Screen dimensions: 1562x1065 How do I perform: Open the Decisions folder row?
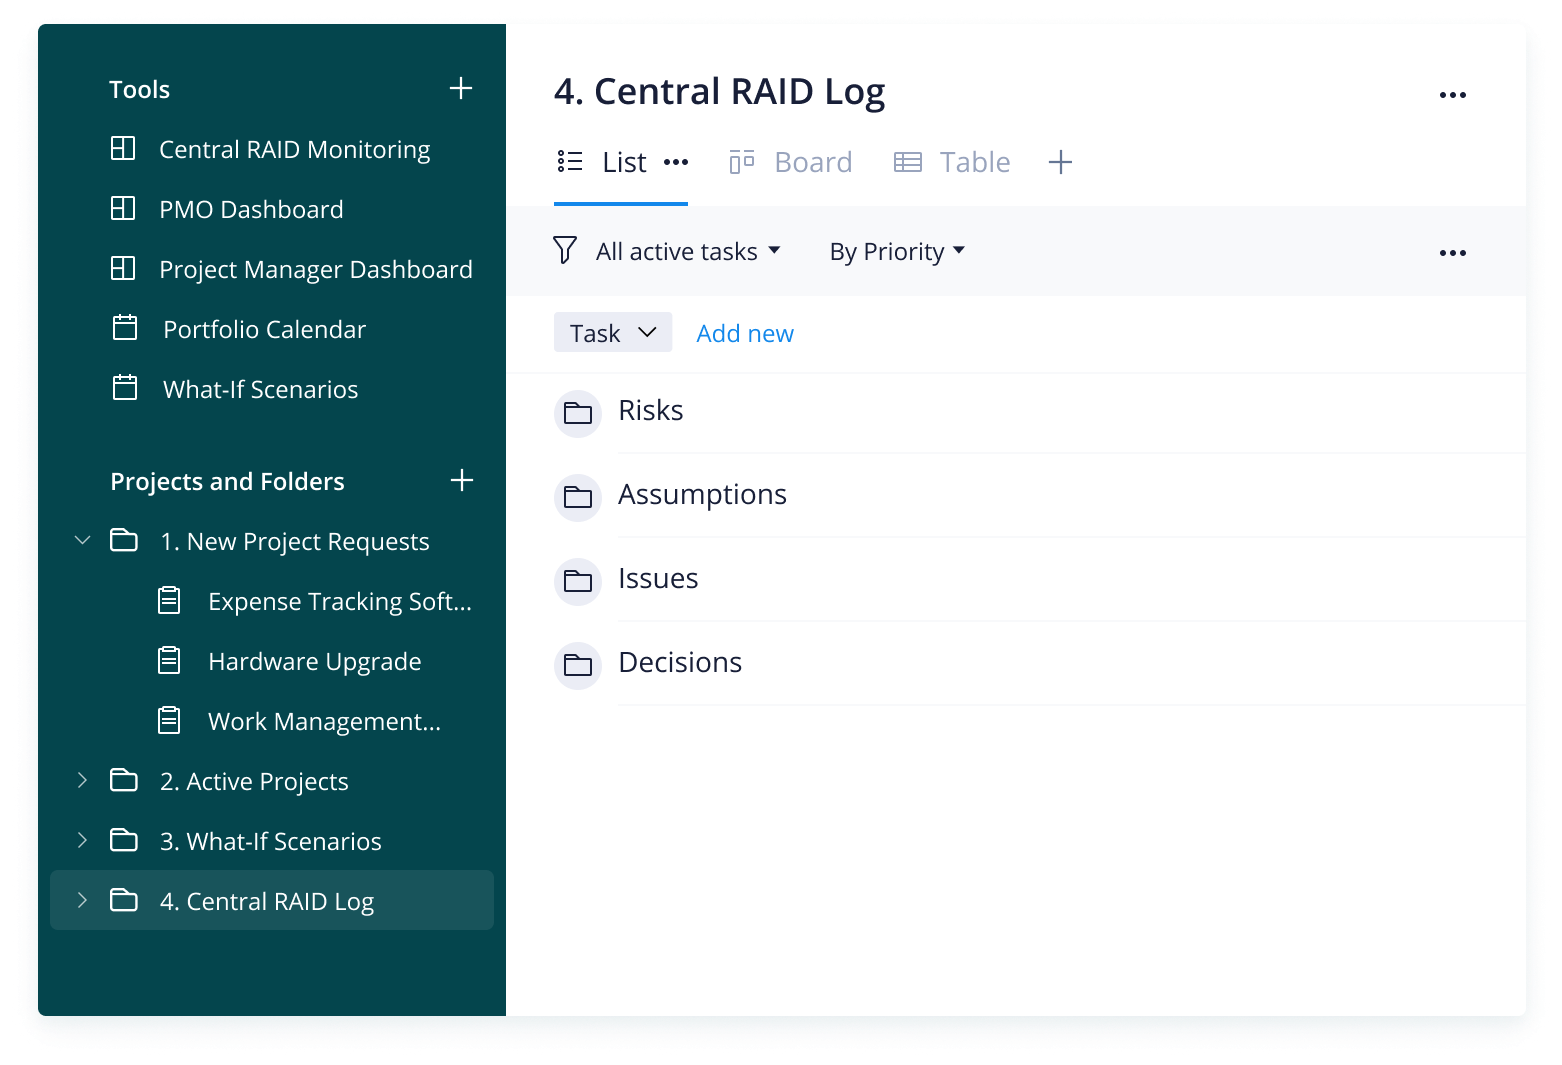click(1040, 664)
